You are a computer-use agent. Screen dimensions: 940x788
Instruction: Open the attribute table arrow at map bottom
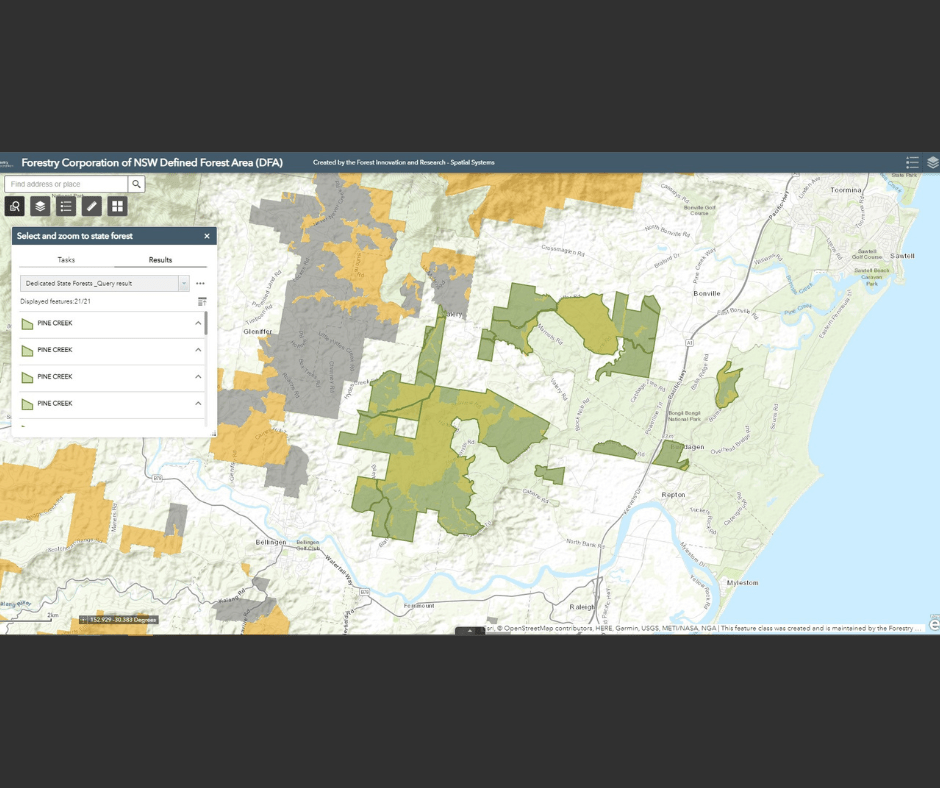pos(470,631)
